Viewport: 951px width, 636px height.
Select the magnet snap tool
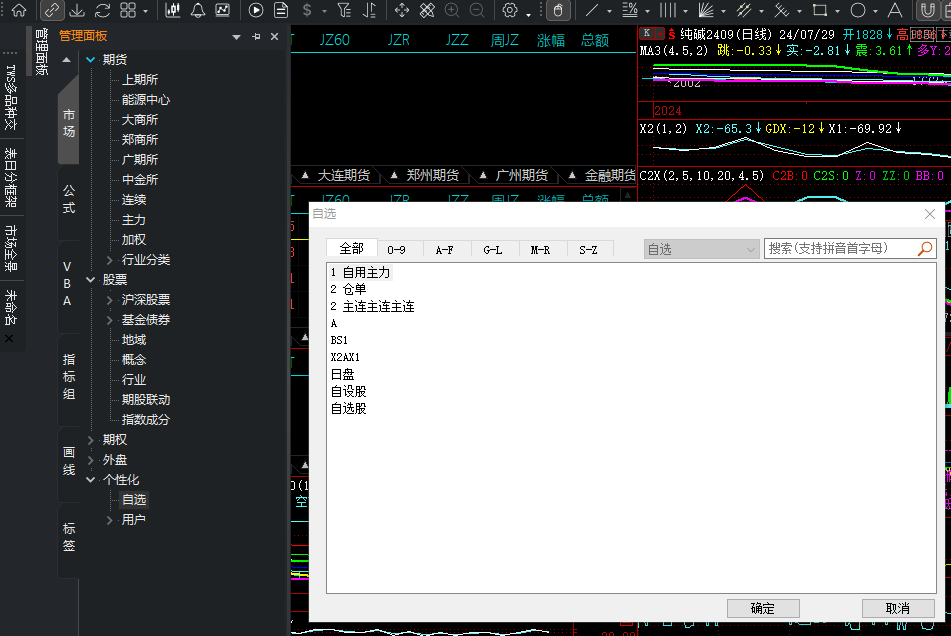coord(927,10)
